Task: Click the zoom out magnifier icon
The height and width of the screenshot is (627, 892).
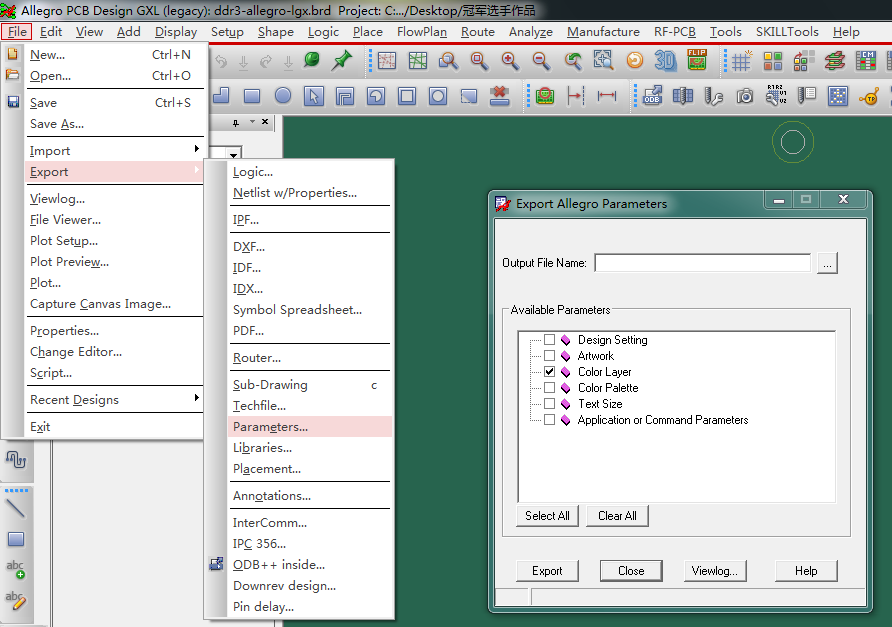Action: coord(541,61)
